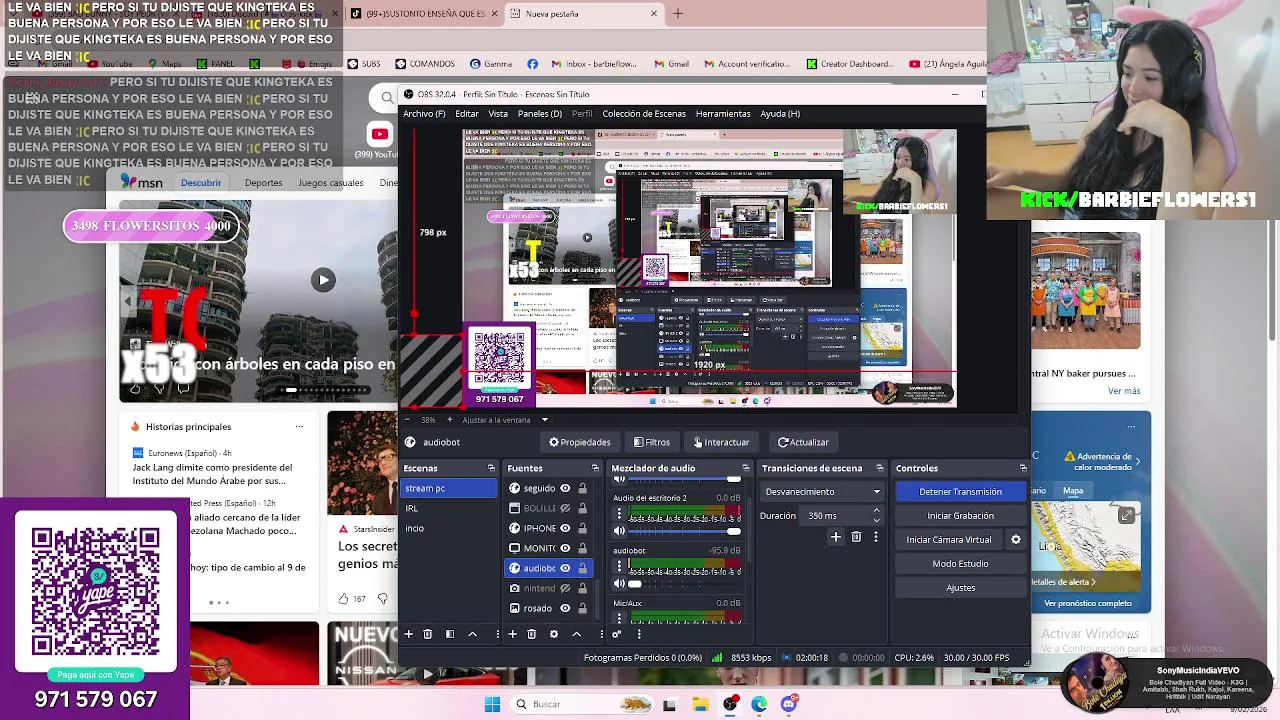The width and height of the screenshot is (1280, 720).
Task: Open scene filters icon in Escenas toolbar
Action: (x=450, y=634)
